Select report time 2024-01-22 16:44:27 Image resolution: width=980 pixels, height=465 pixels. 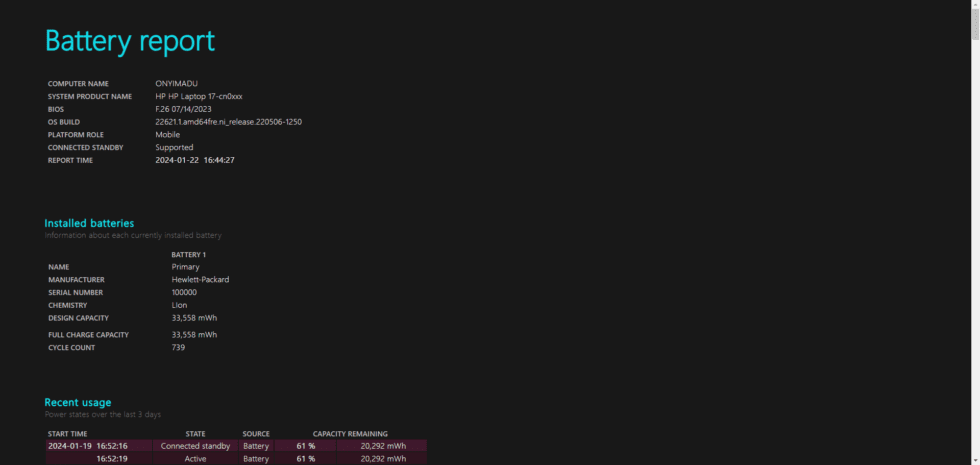195,161
